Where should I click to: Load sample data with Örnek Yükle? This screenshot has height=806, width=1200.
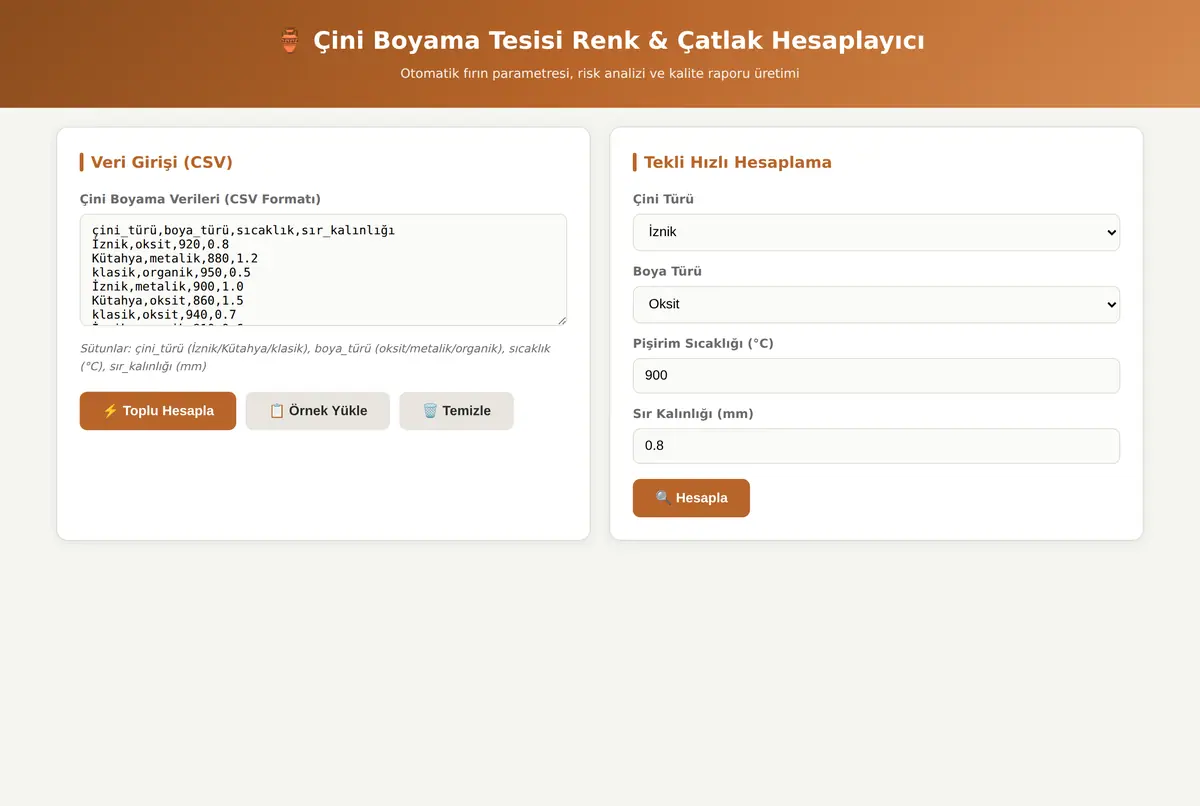pyautogui.click(x=318, y=411)
